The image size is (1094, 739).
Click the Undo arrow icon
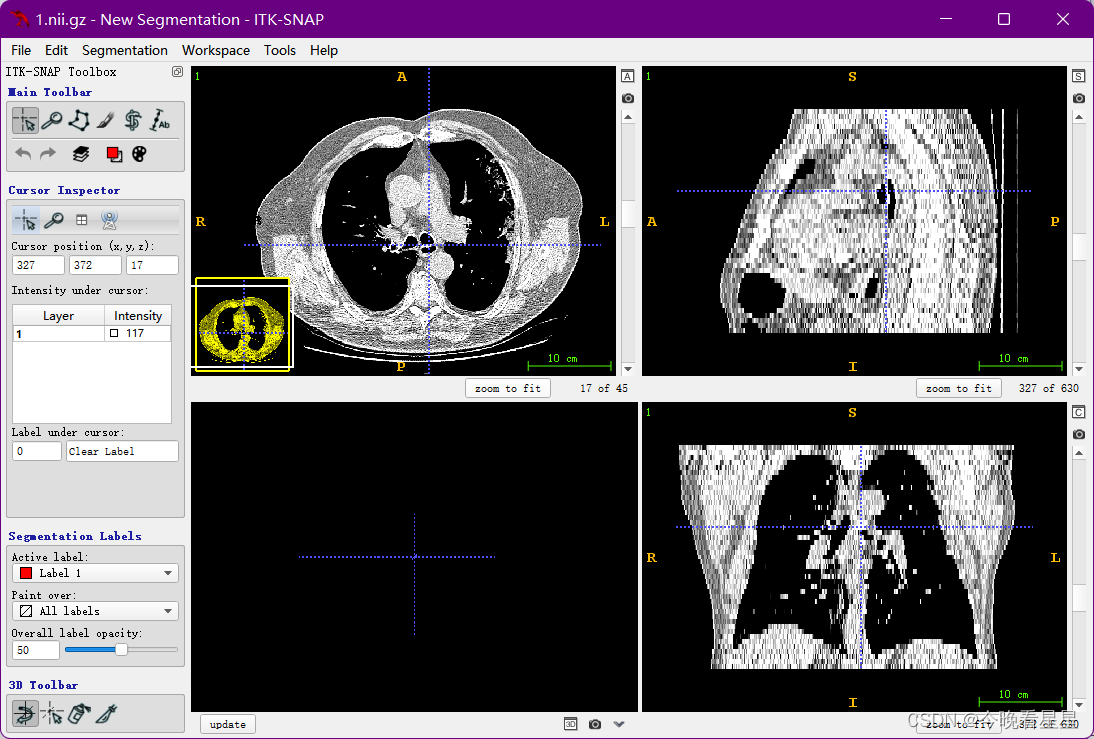(23, 154)
